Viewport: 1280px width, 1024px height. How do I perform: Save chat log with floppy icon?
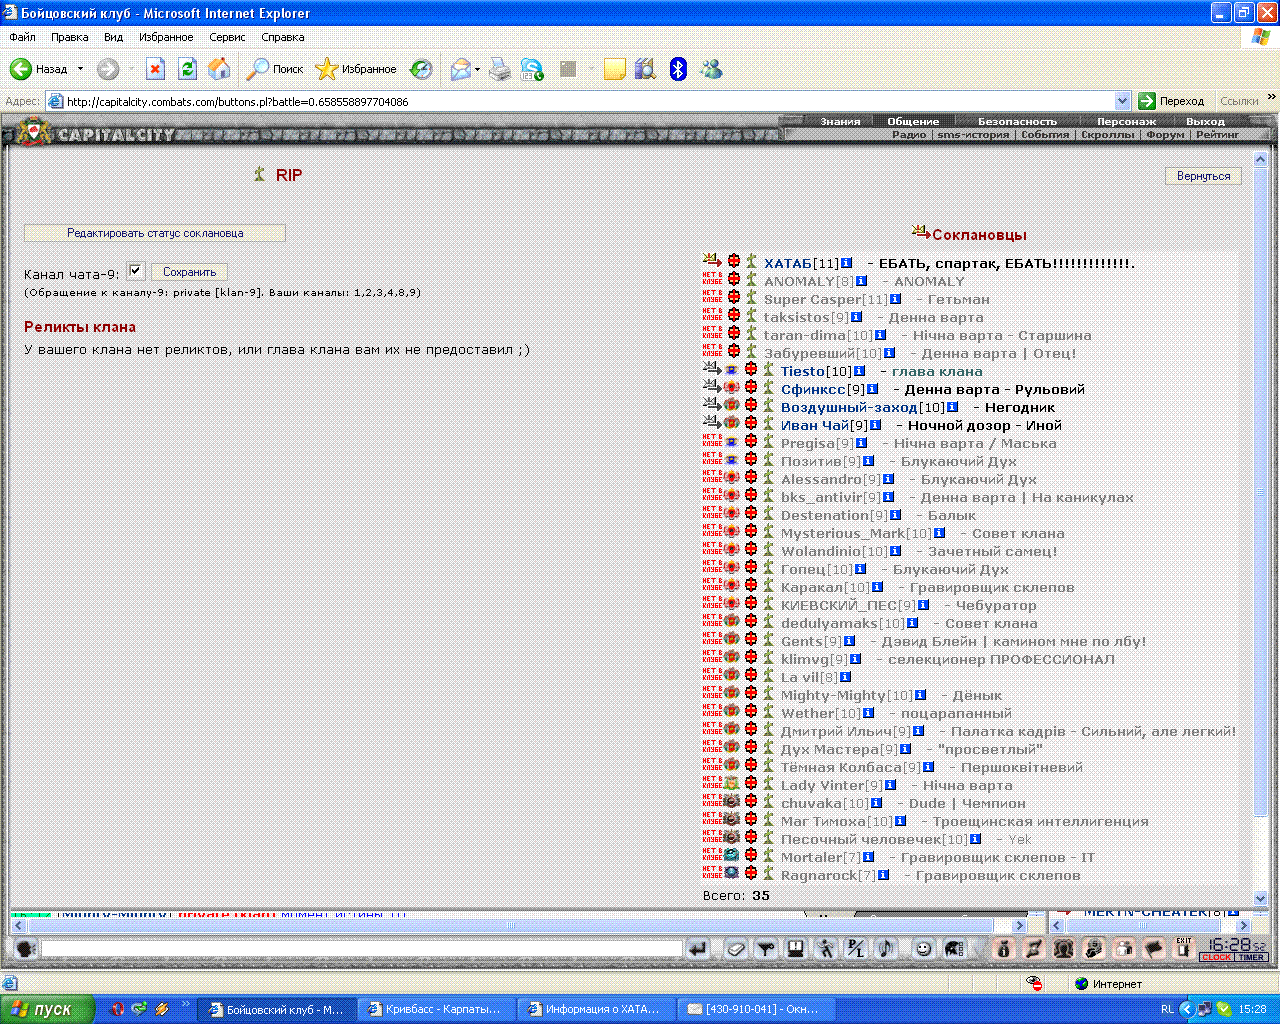click(796, 949)
